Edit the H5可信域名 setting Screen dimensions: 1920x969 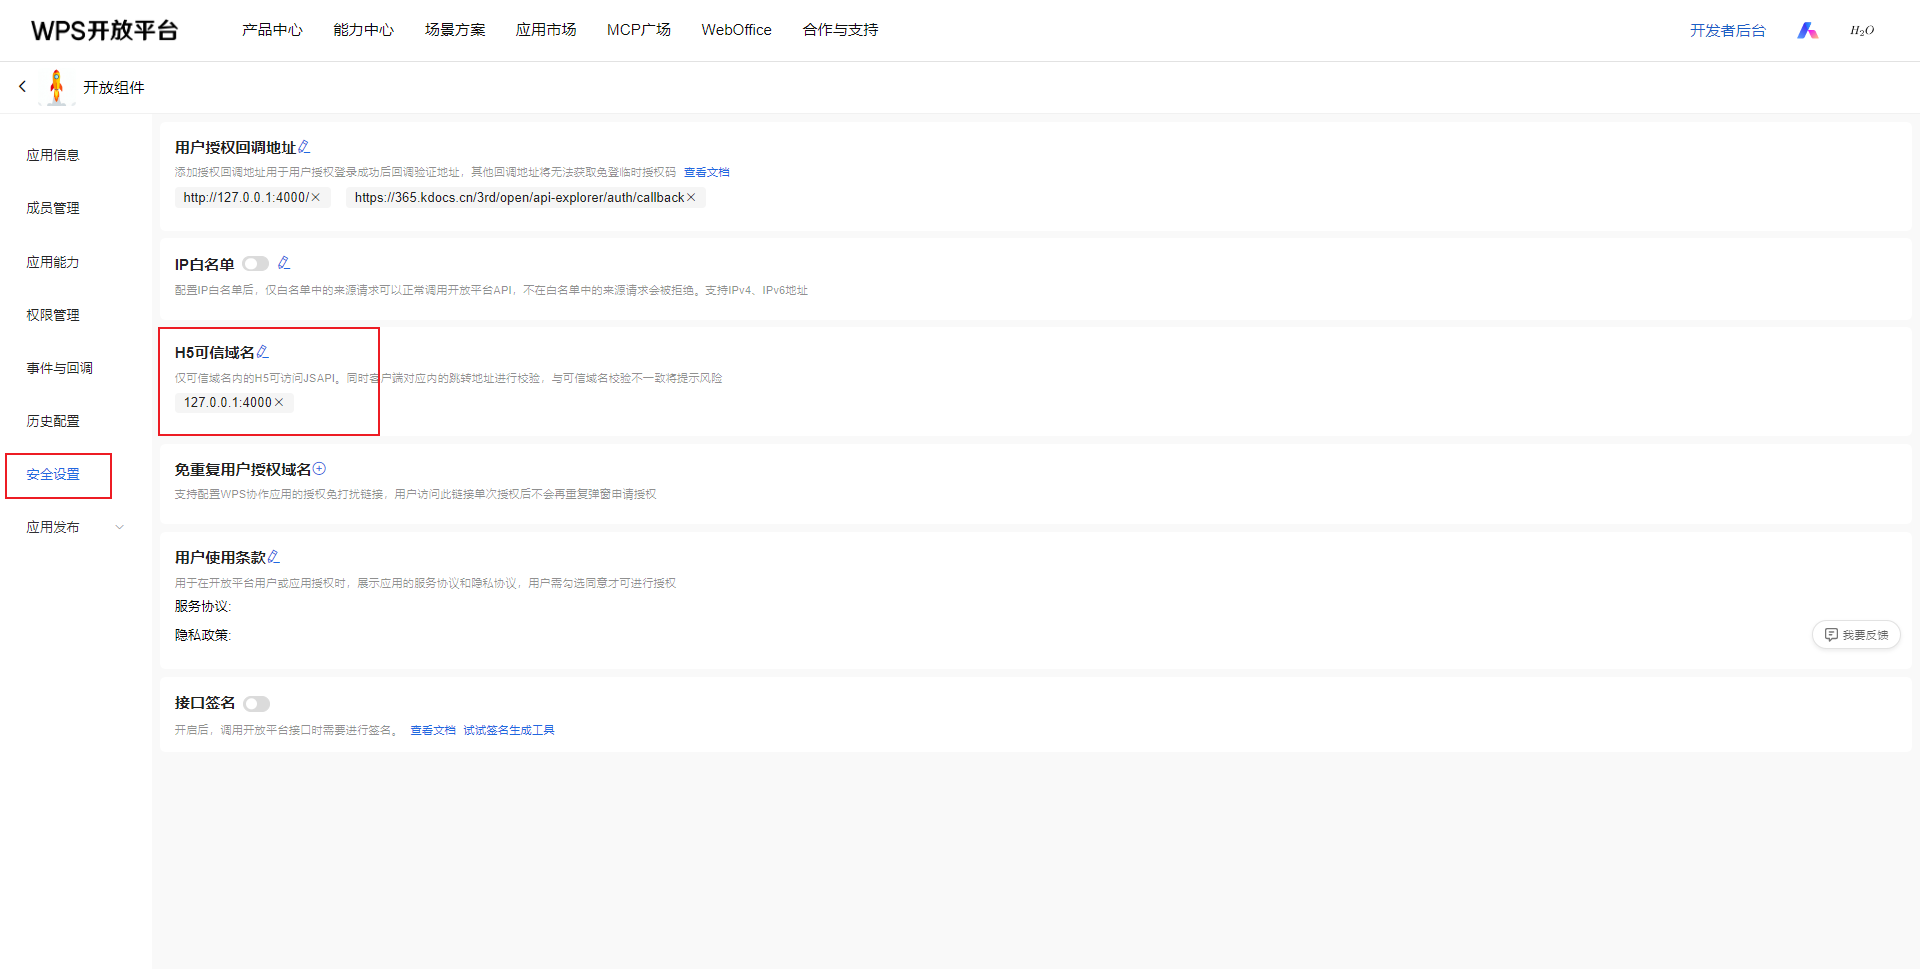pyautogui.click(x=263, y=352)
